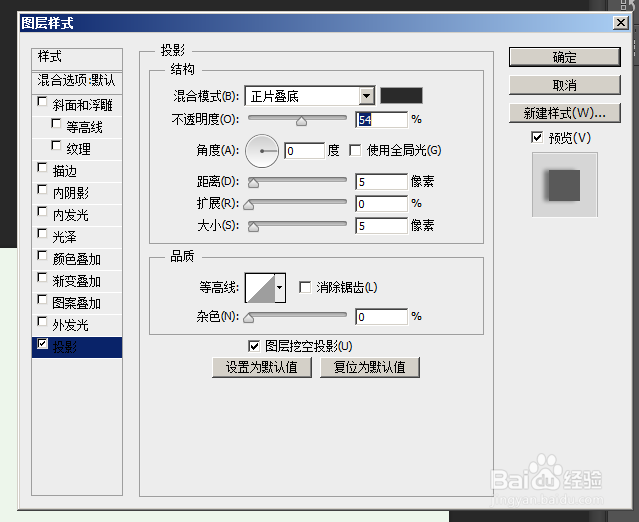The width and height of the screenshot is (639, 522).
Task: Enable the 光泽 checkbox
Action: [x=42, y=233]
